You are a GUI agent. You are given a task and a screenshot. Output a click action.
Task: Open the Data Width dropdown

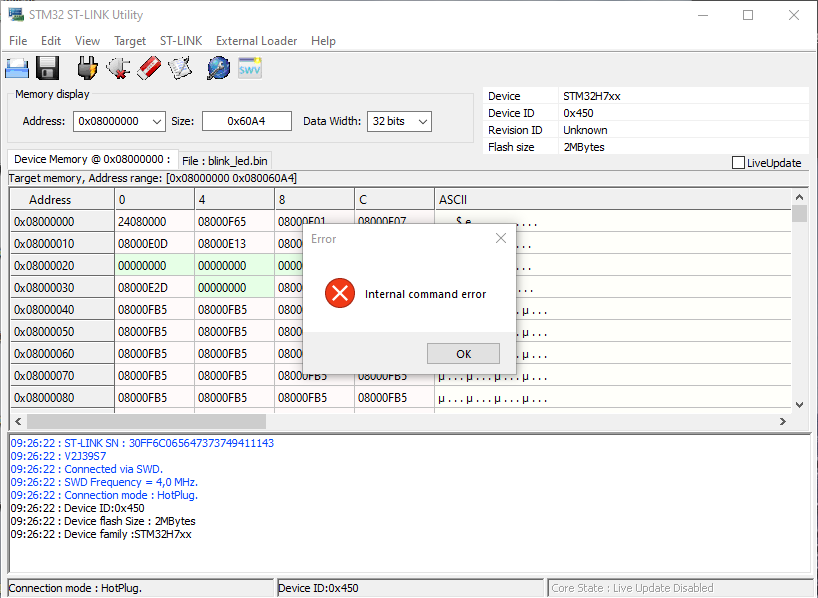423,122
